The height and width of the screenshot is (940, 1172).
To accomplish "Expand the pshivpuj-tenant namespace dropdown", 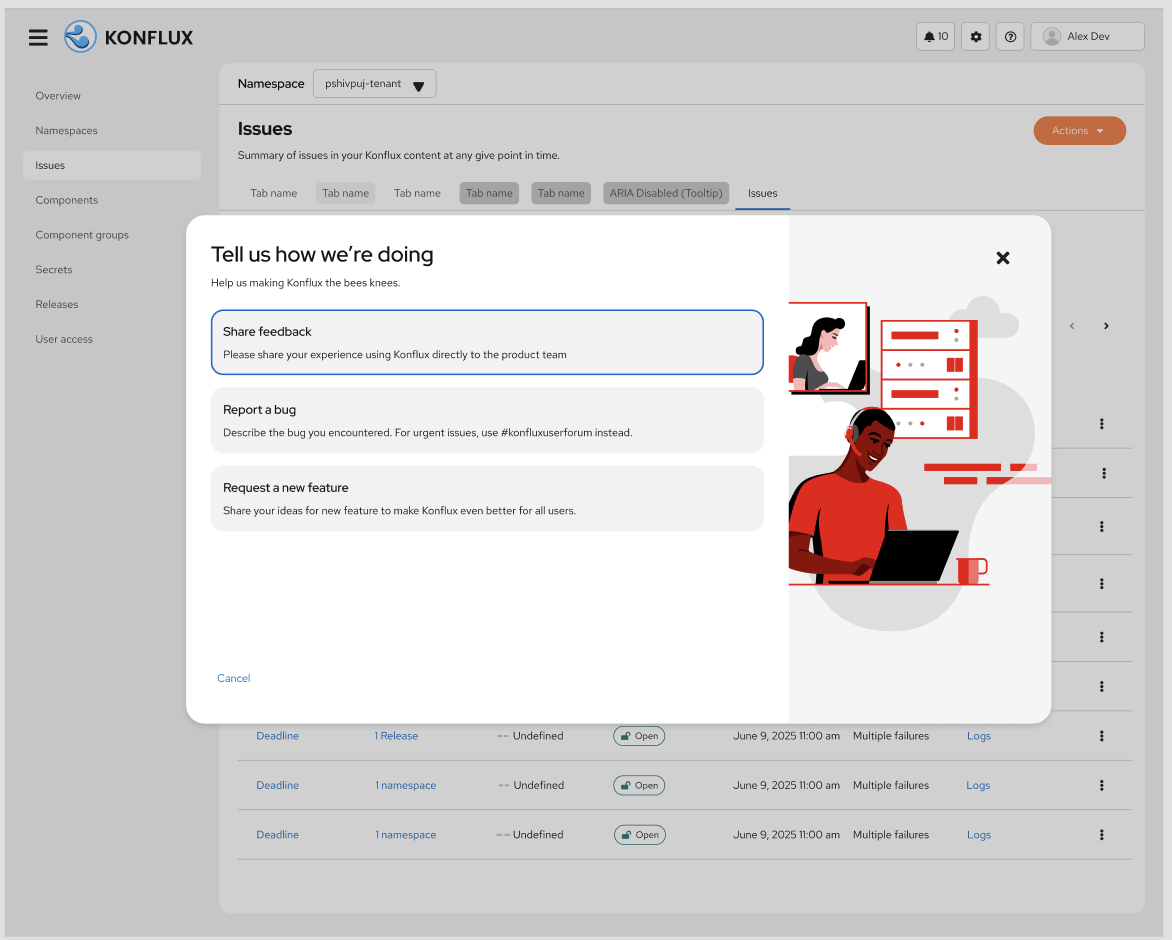I will coord(374,84).
